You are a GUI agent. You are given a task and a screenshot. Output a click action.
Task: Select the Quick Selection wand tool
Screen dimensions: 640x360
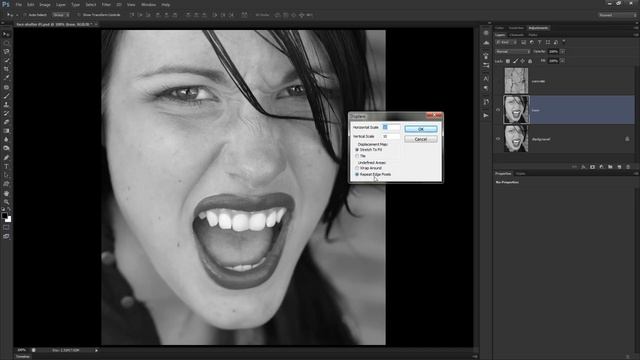pos(6,60)
